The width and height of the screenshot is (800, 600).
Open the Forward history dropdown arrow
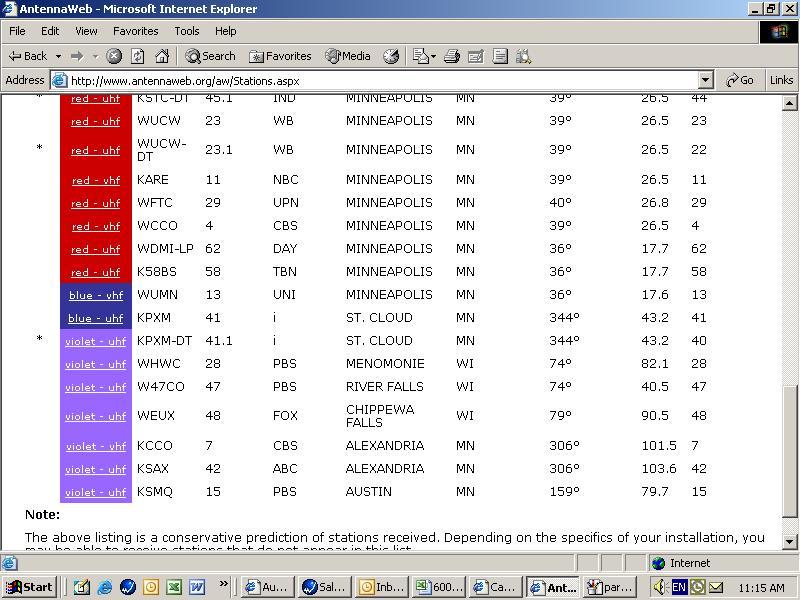95,56
